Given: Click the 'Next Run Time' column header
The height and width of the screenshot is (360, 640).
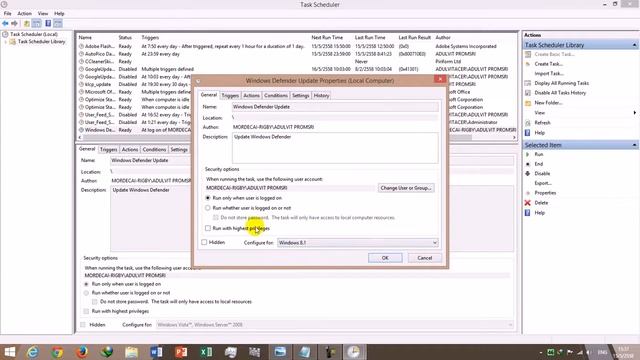Looking at the screenshot, I should [x=327, y=38].
